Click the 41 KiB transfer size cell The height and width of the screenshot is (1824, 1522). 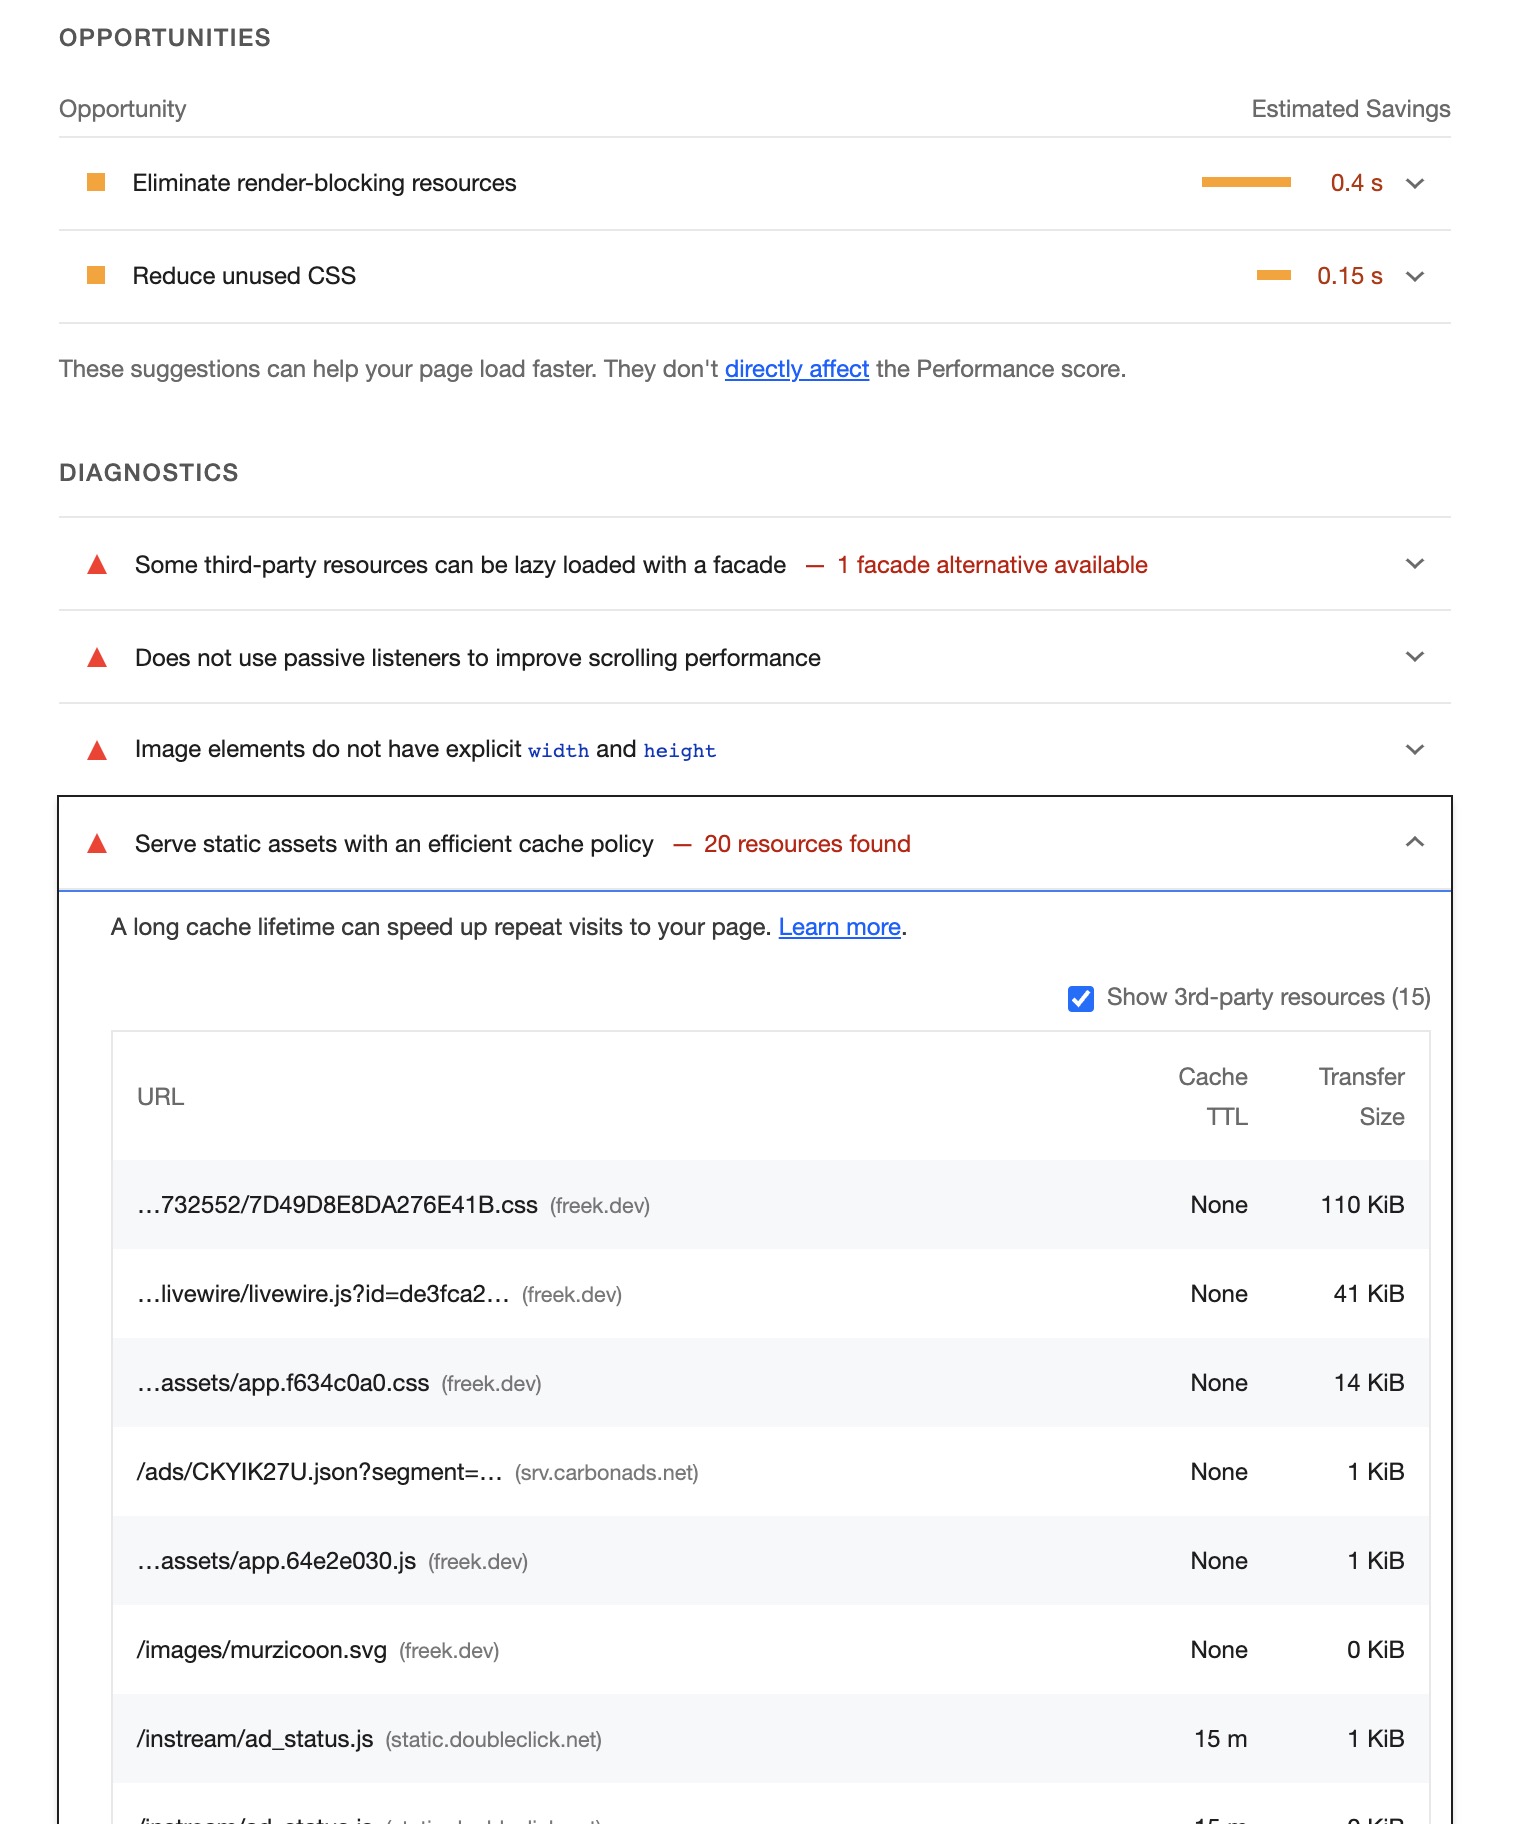coord(1368,1294)
